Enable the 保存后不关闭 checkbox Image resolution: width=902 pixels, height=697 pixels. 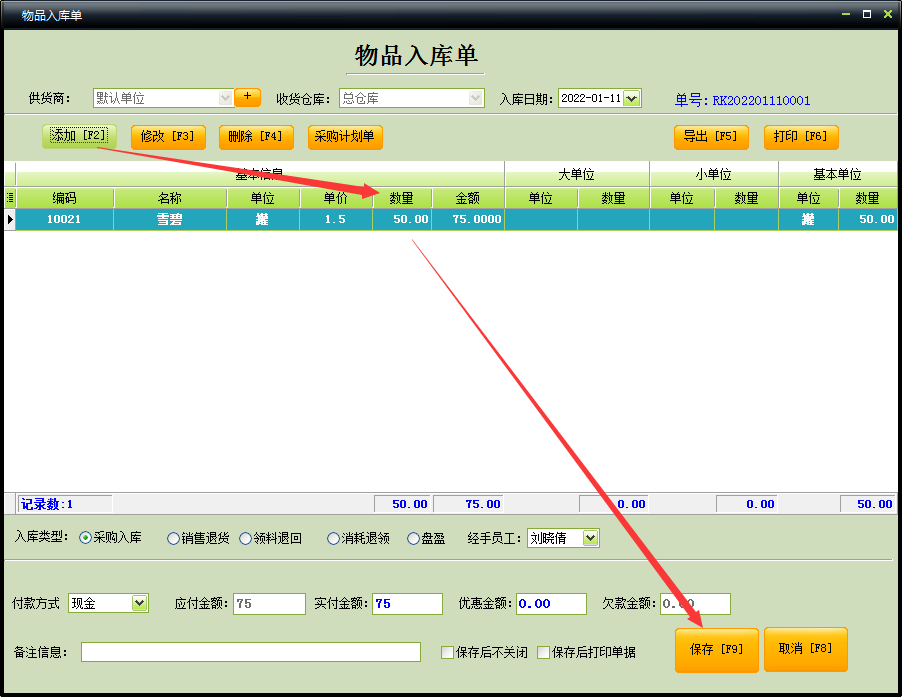pos(448,653)
